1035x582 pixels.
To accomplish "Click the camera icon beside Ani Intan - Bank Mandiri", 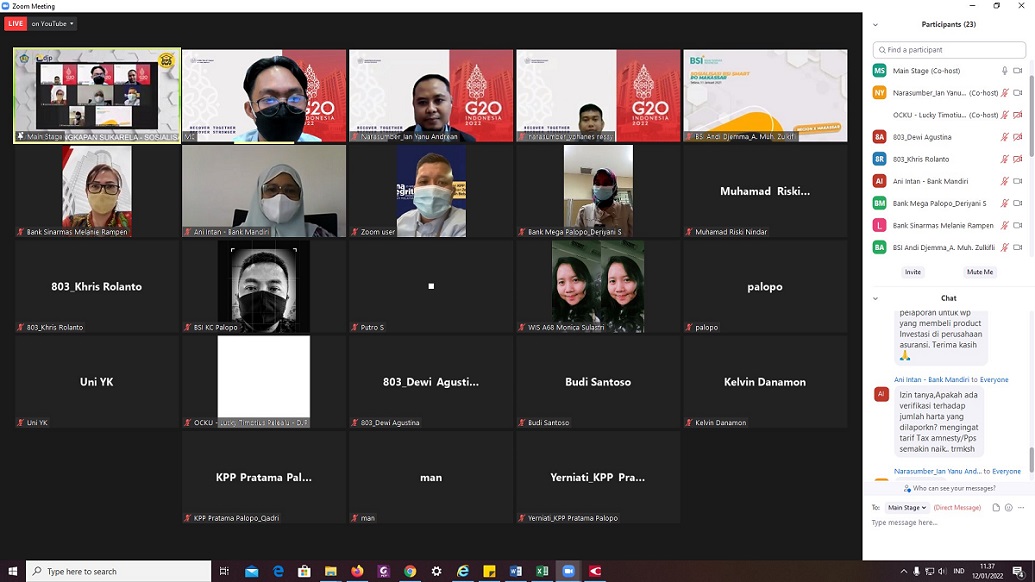I will pyautogui.click(x=1018, y=181).
